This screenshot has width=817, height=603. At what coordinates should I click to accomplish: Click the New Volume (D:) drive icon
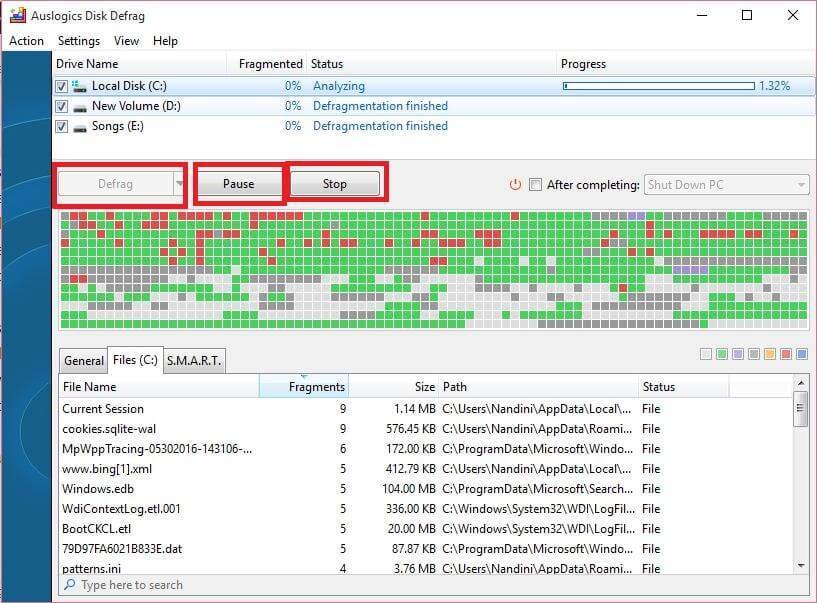point(78,106)
